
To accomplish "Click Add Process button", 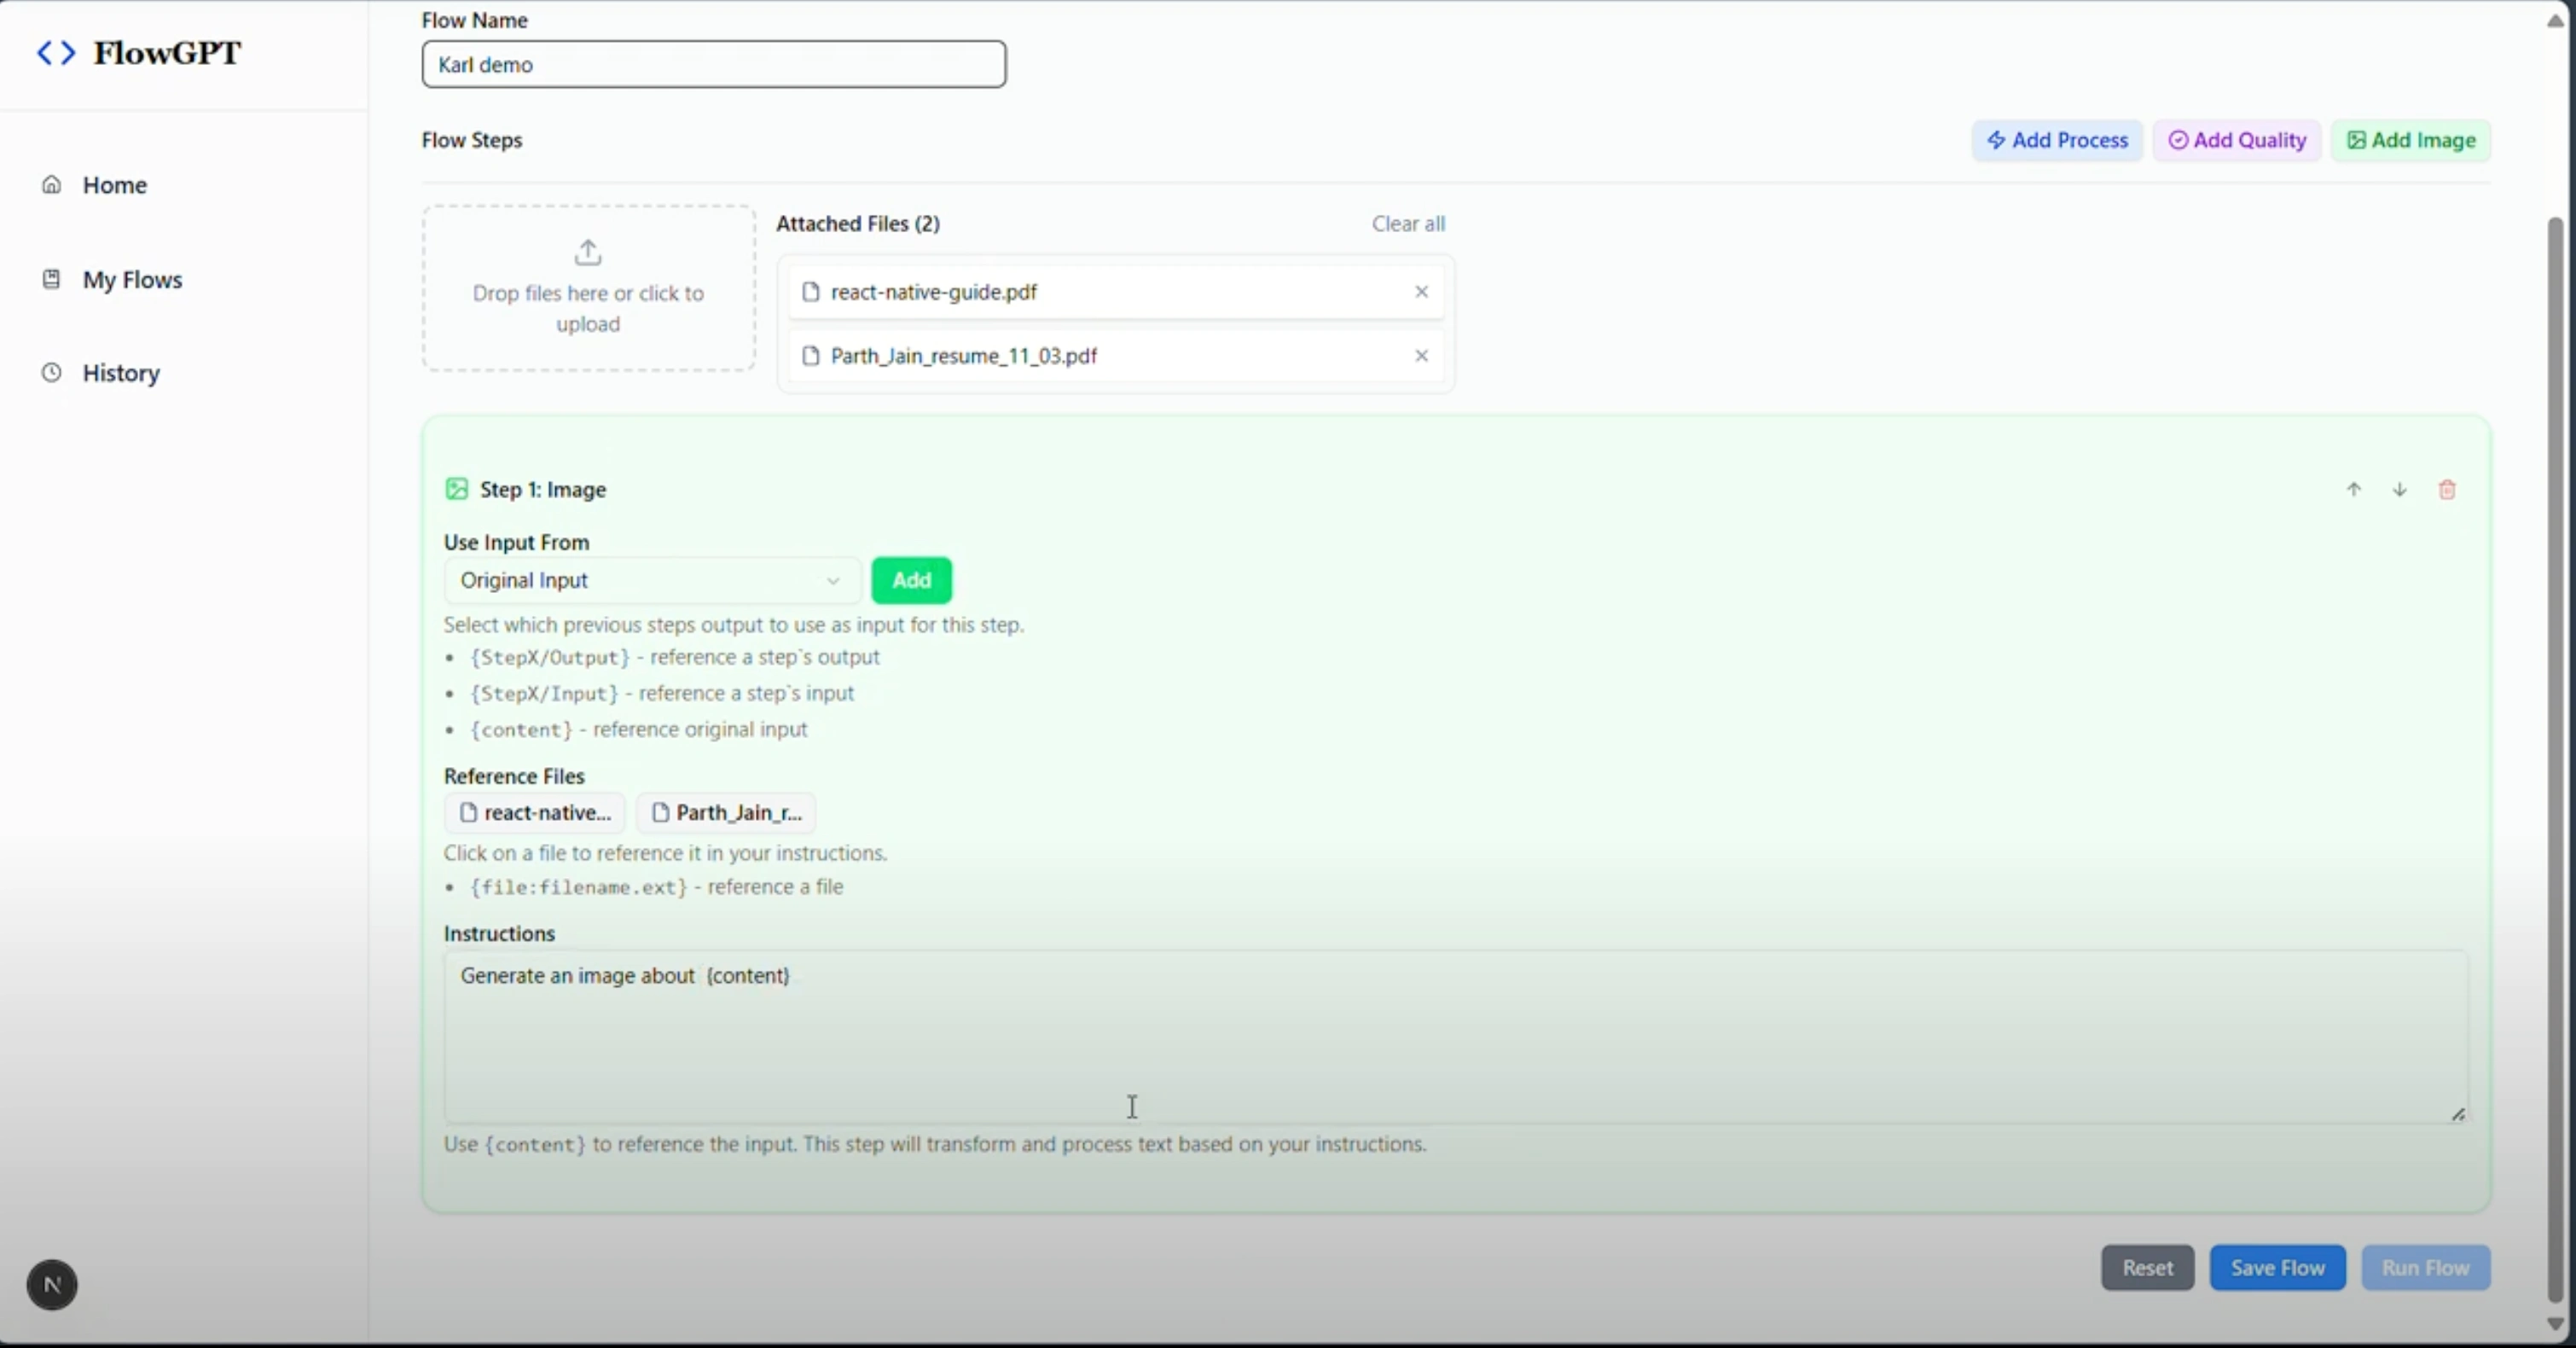I will (2057, 141).
